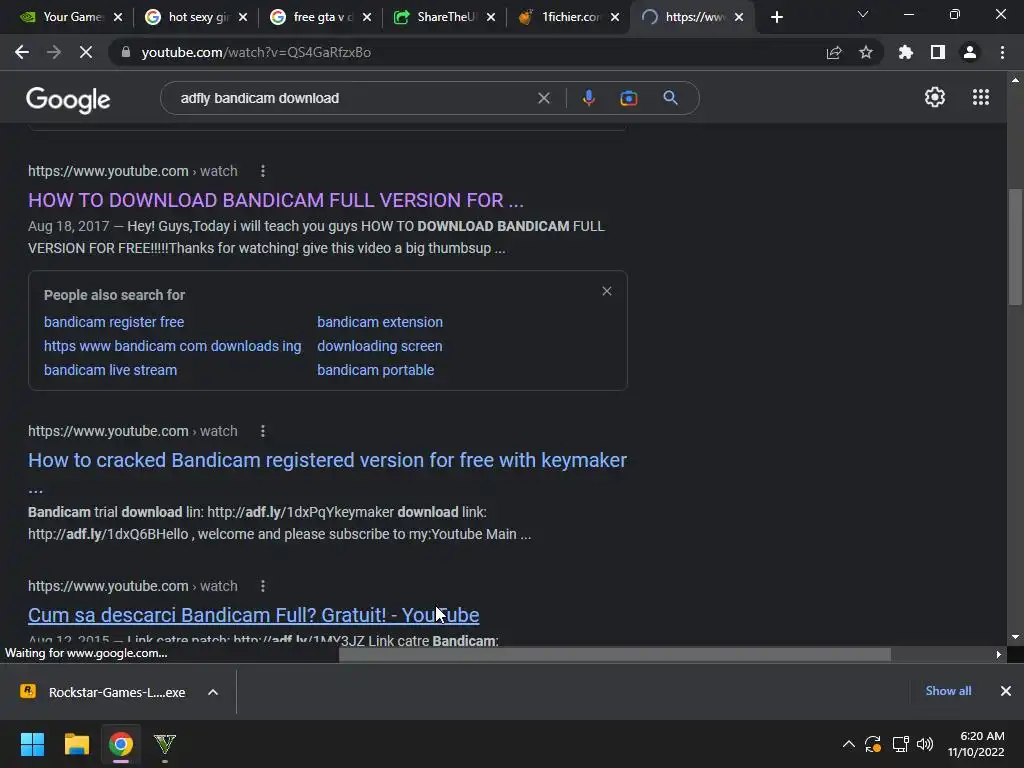Image resolution: width=1024 pixels, height=768 pixels.
Task: Search by image with the camera icon
Action: pyautogui.click(x=629, y=98)
